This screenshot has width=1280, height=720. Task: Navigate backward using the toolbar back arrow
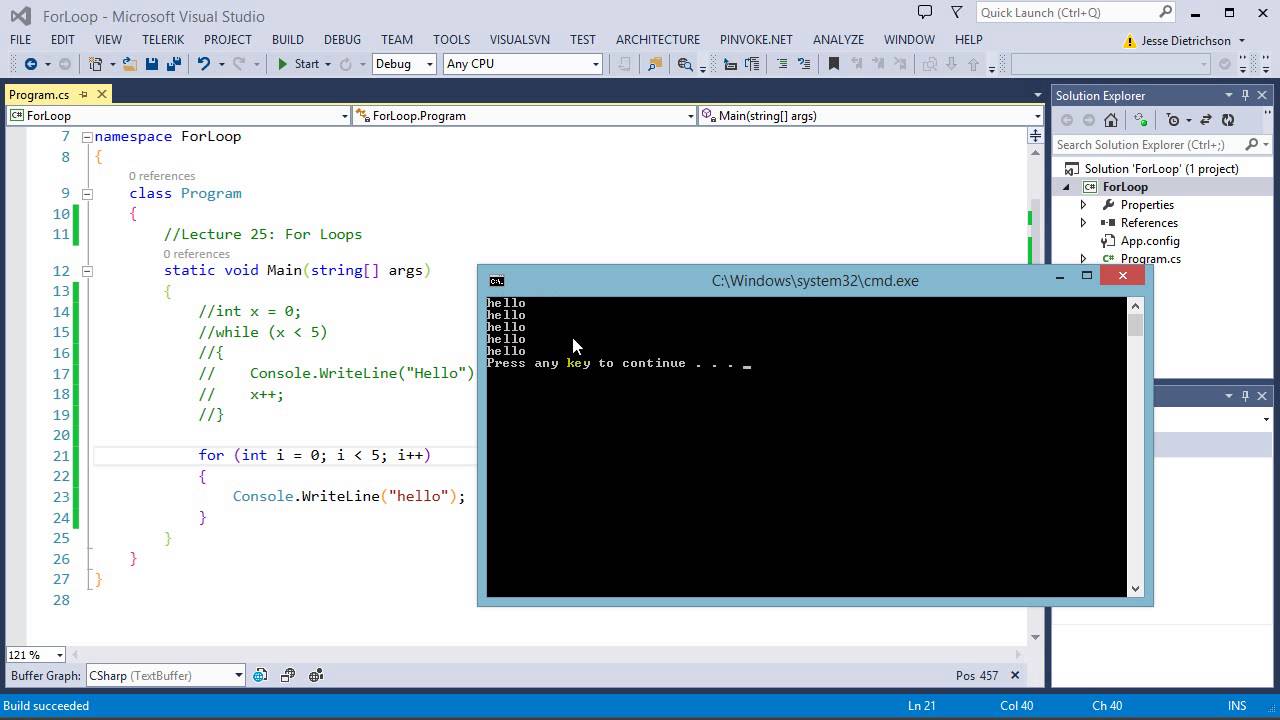click(x=30, y=64)
